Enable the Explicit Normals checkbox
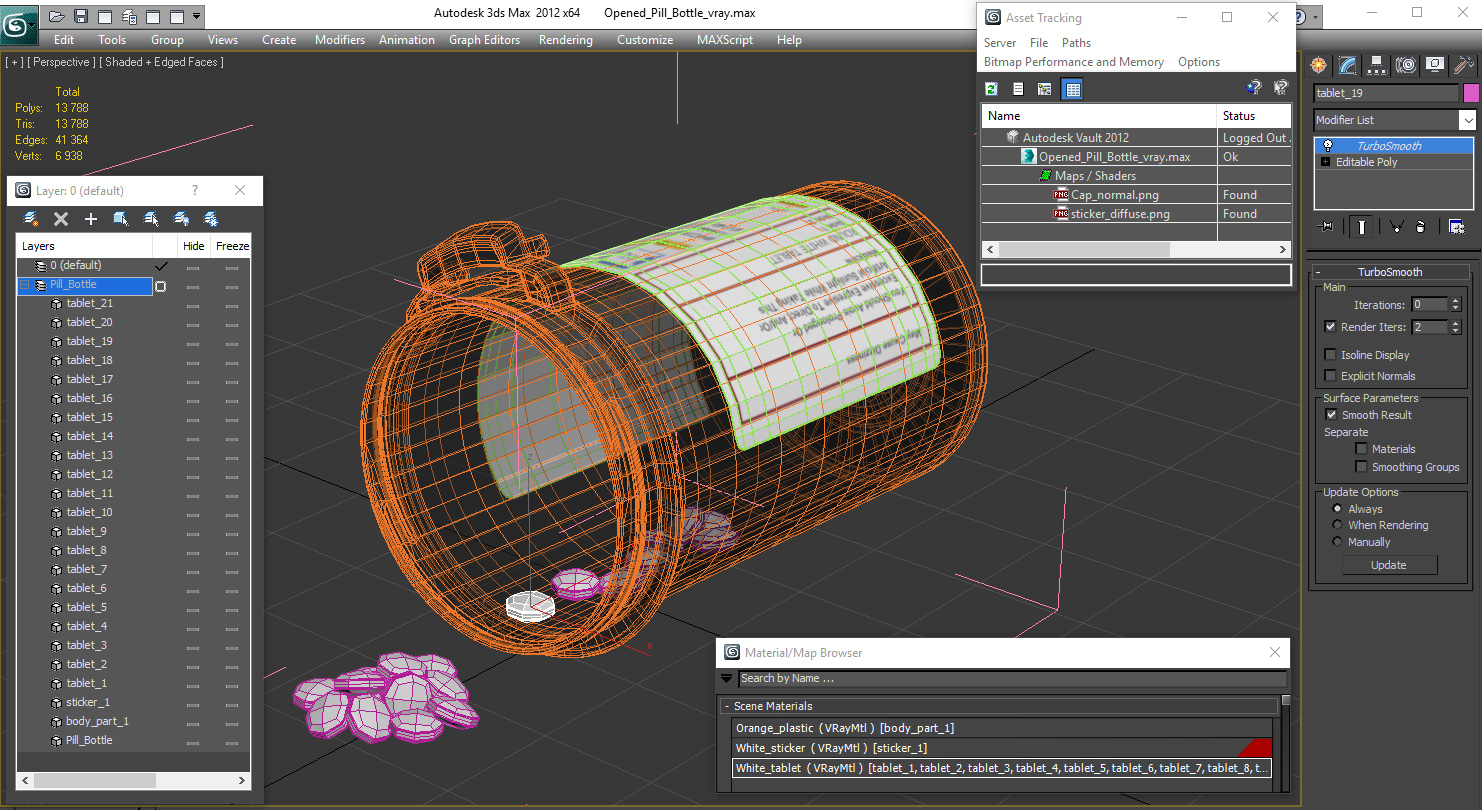Image resolution: width=1482 pixels, height=810 pixels. coord(1330,376)
